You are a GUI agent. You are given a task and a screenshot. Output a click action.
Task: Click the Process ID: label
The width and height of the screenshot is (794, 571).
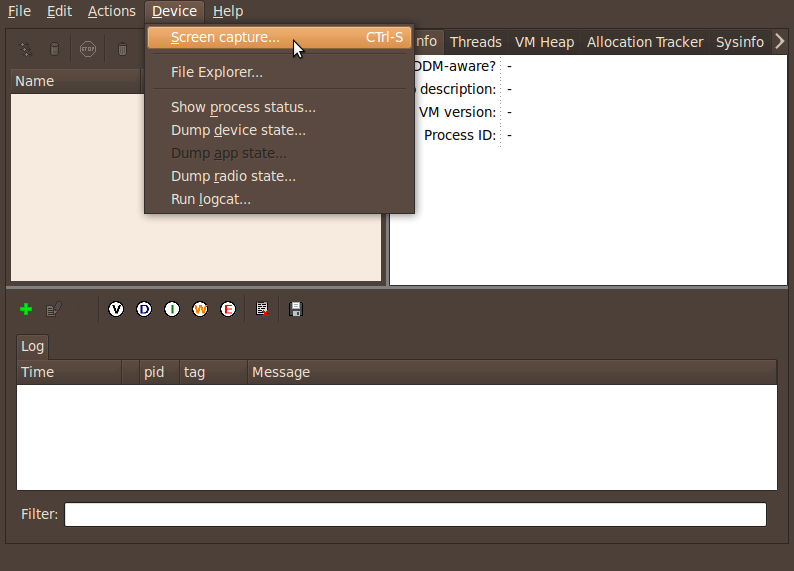pos(460,135)
